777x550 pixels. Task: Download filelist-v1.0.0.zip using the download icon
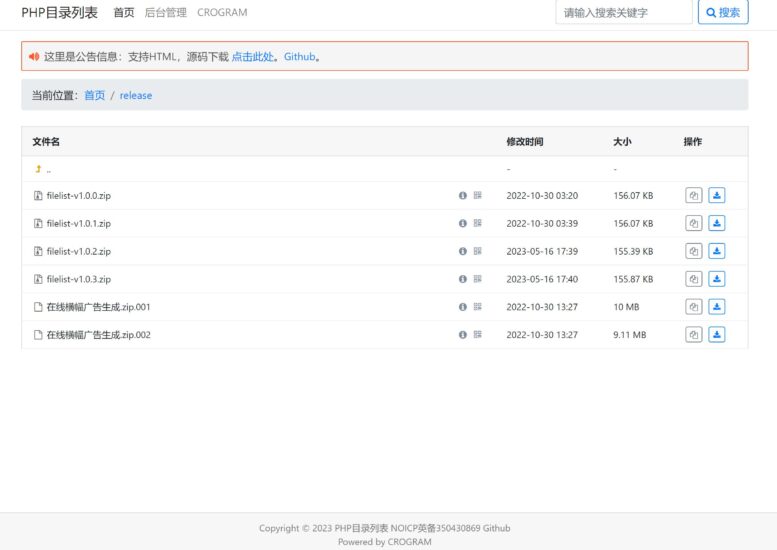716,196
